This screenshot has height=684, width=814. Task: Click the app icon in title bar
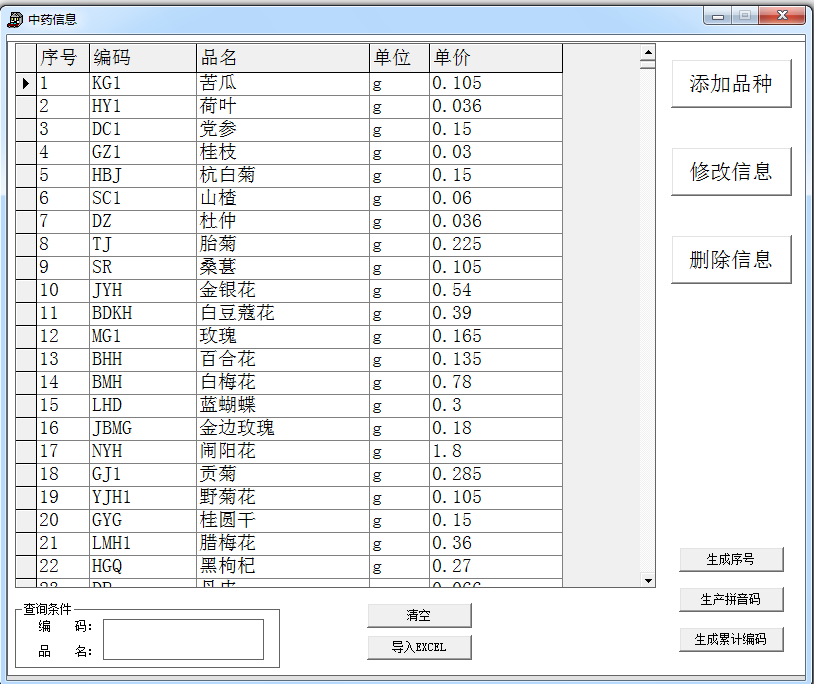(15, 19)
